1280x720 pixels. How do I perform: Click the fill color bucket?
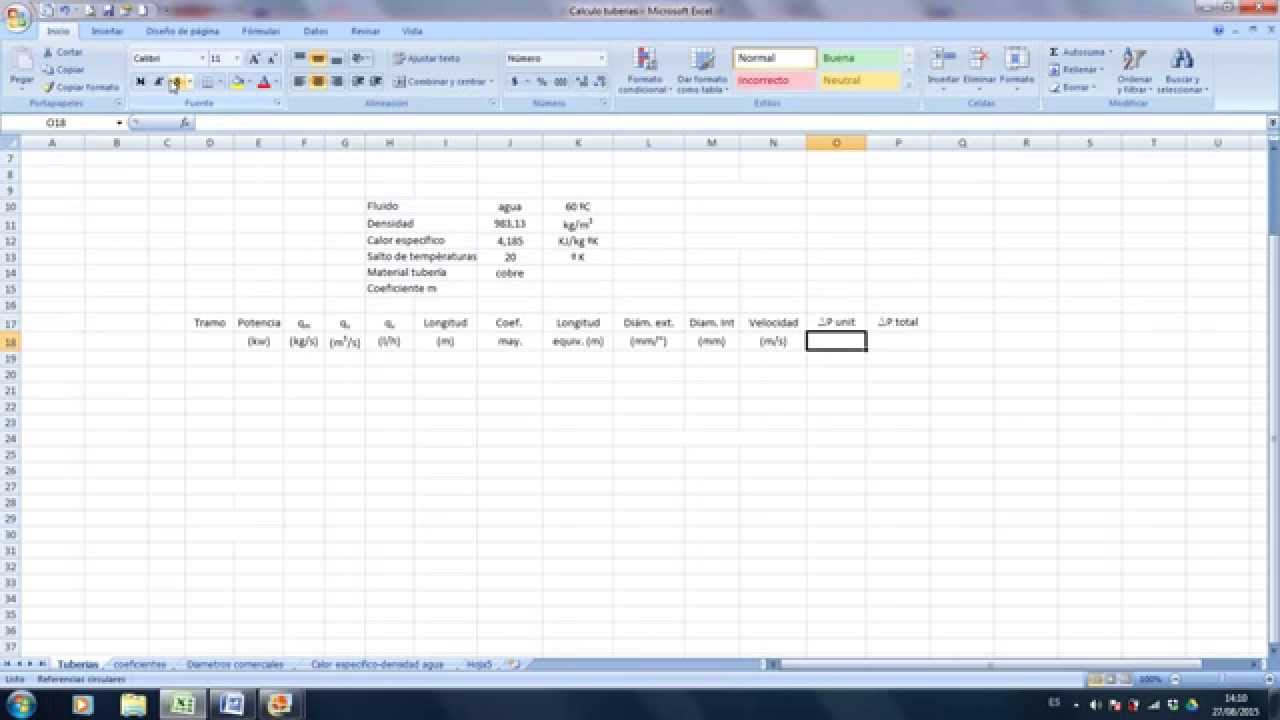(237, 82)
